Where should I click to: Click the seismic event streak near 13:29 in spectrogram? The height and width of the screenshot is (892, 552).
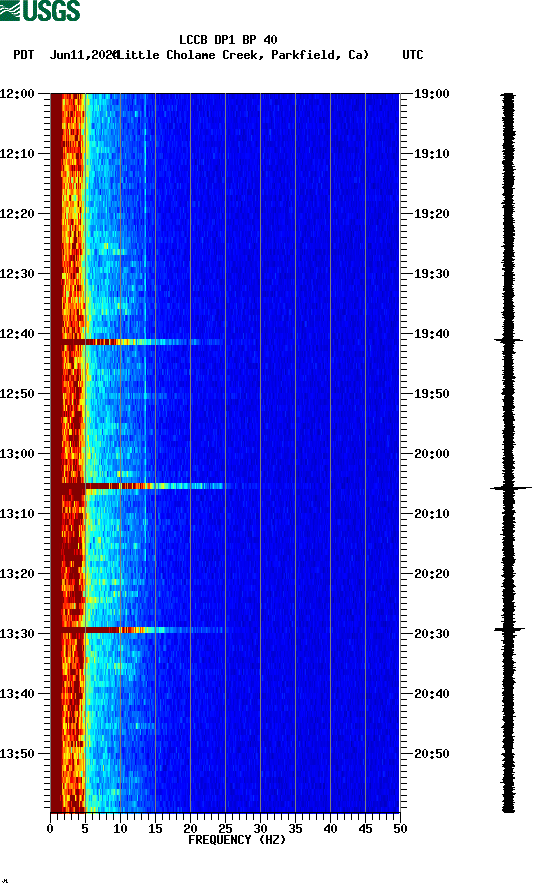tap(139, 630)
